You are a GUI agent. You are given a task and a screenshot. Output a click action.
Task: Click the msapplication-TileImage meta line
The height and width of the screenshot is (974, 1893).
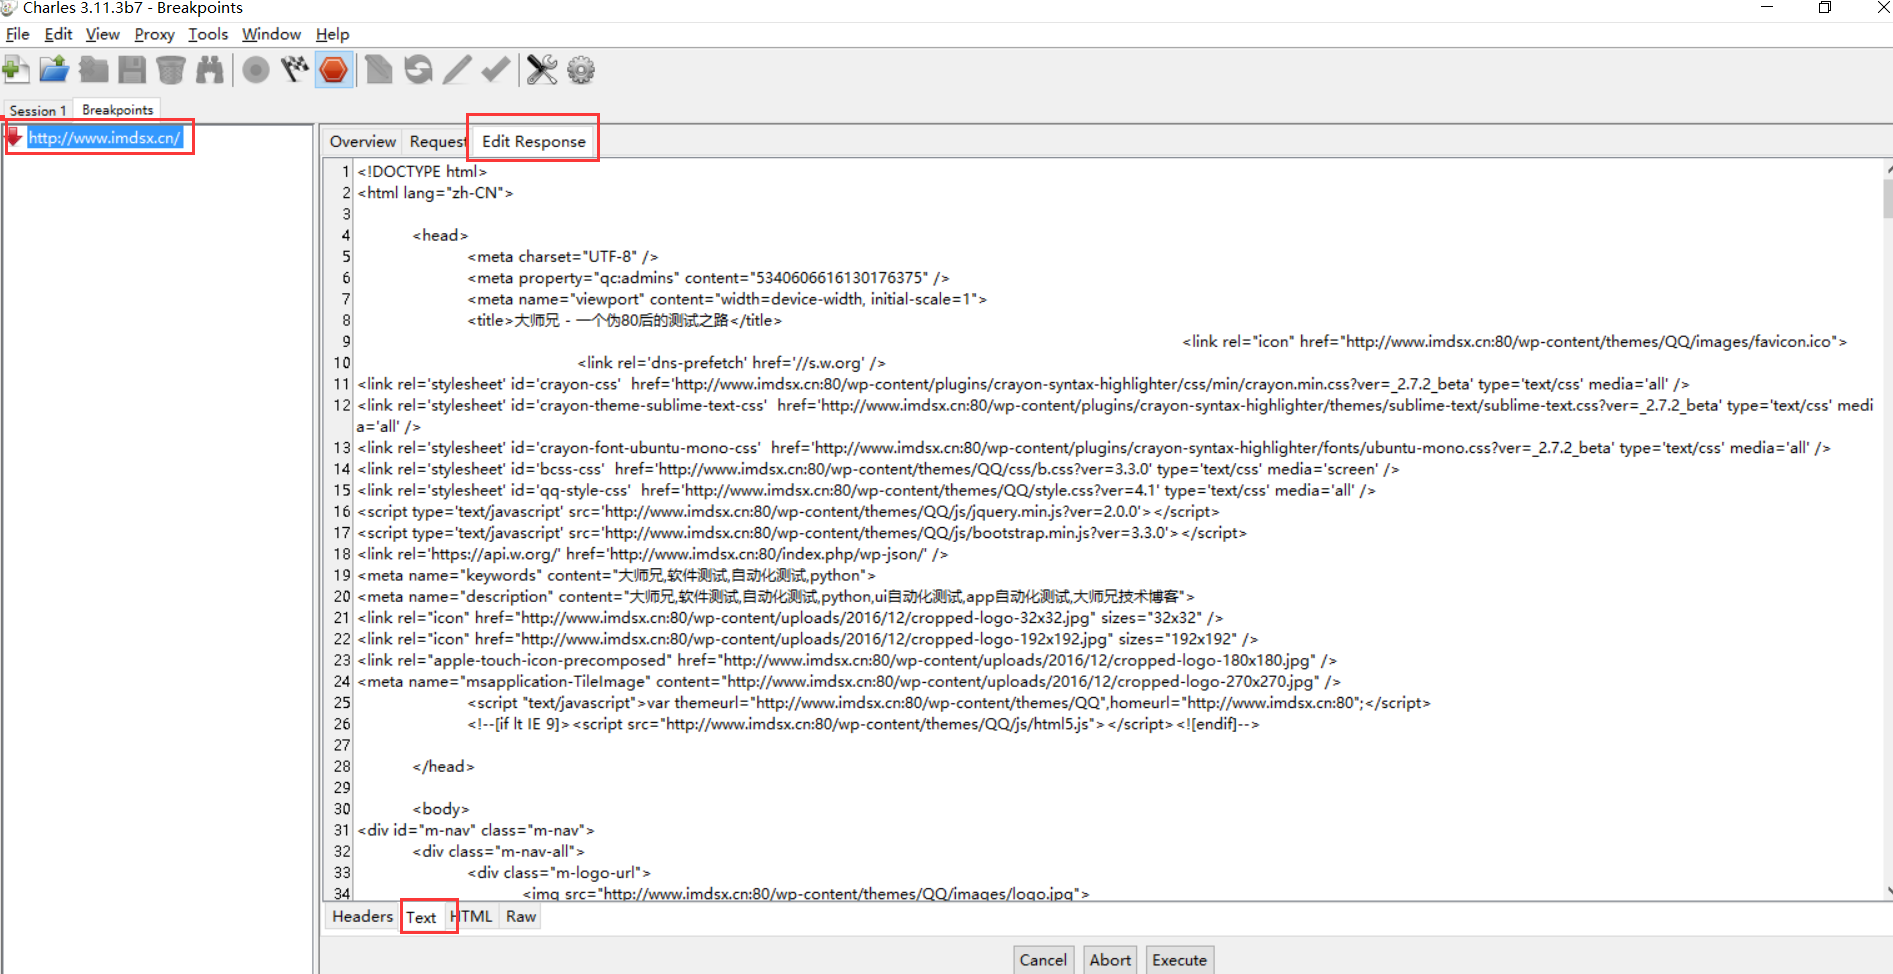[x=849, y=681]
